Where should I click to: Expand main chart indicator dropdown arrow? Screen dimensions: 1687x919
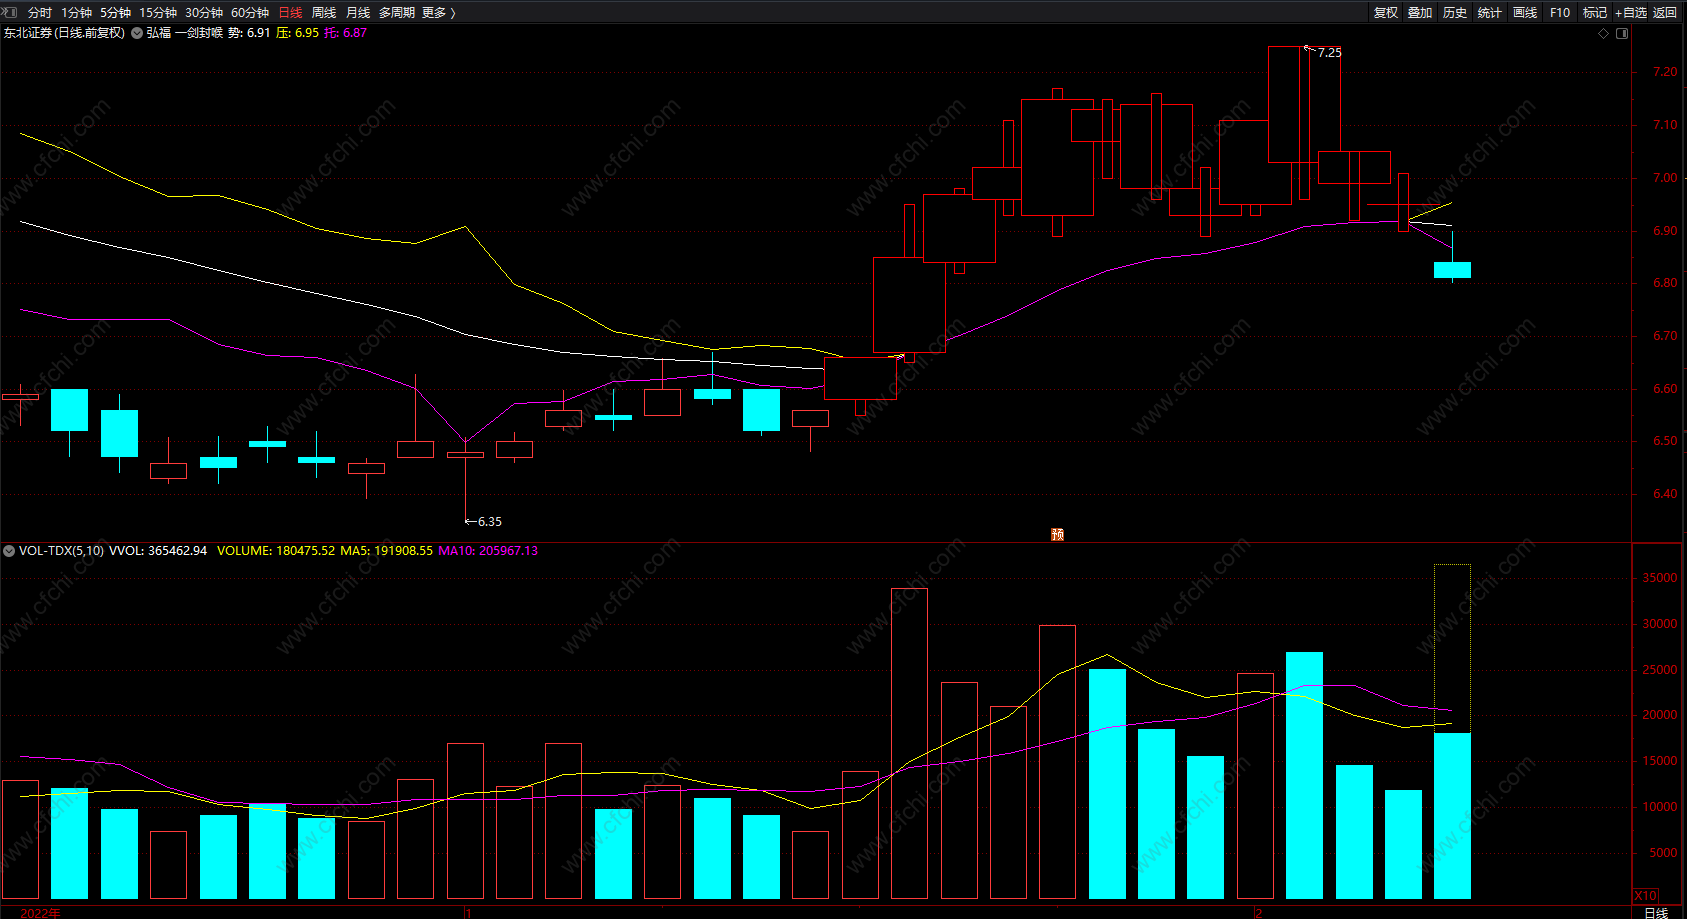pos(137,33)
